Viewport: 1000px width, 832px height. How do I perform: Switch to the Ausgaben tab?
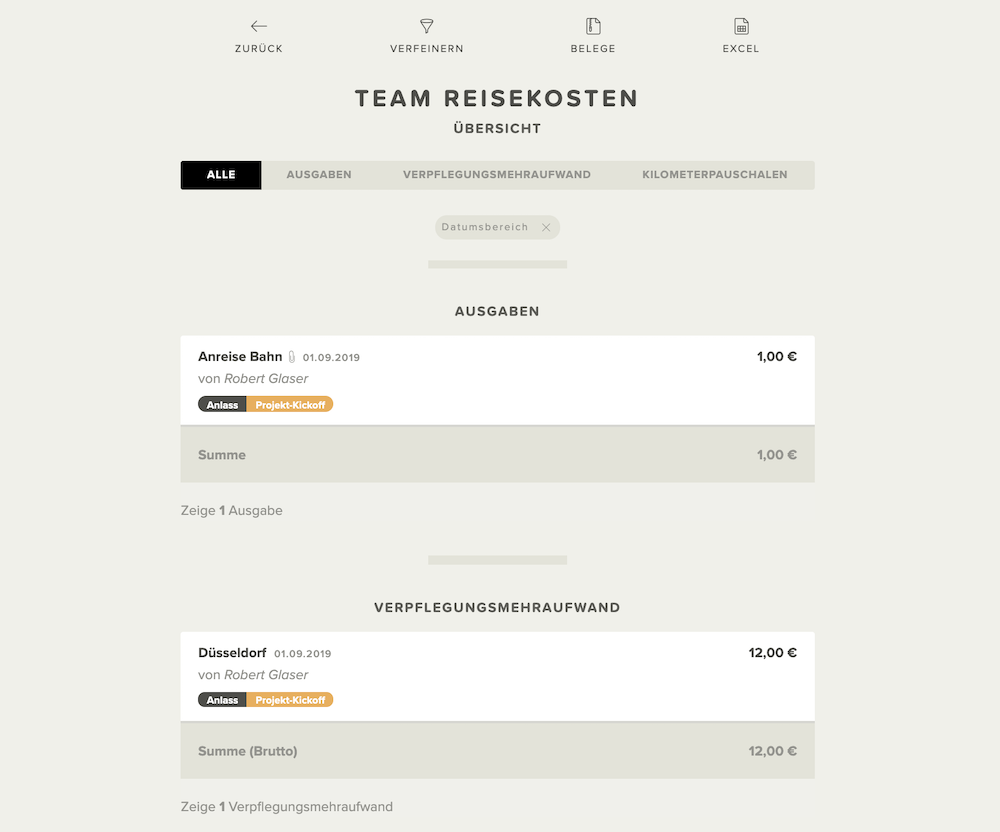click(319, 175)
